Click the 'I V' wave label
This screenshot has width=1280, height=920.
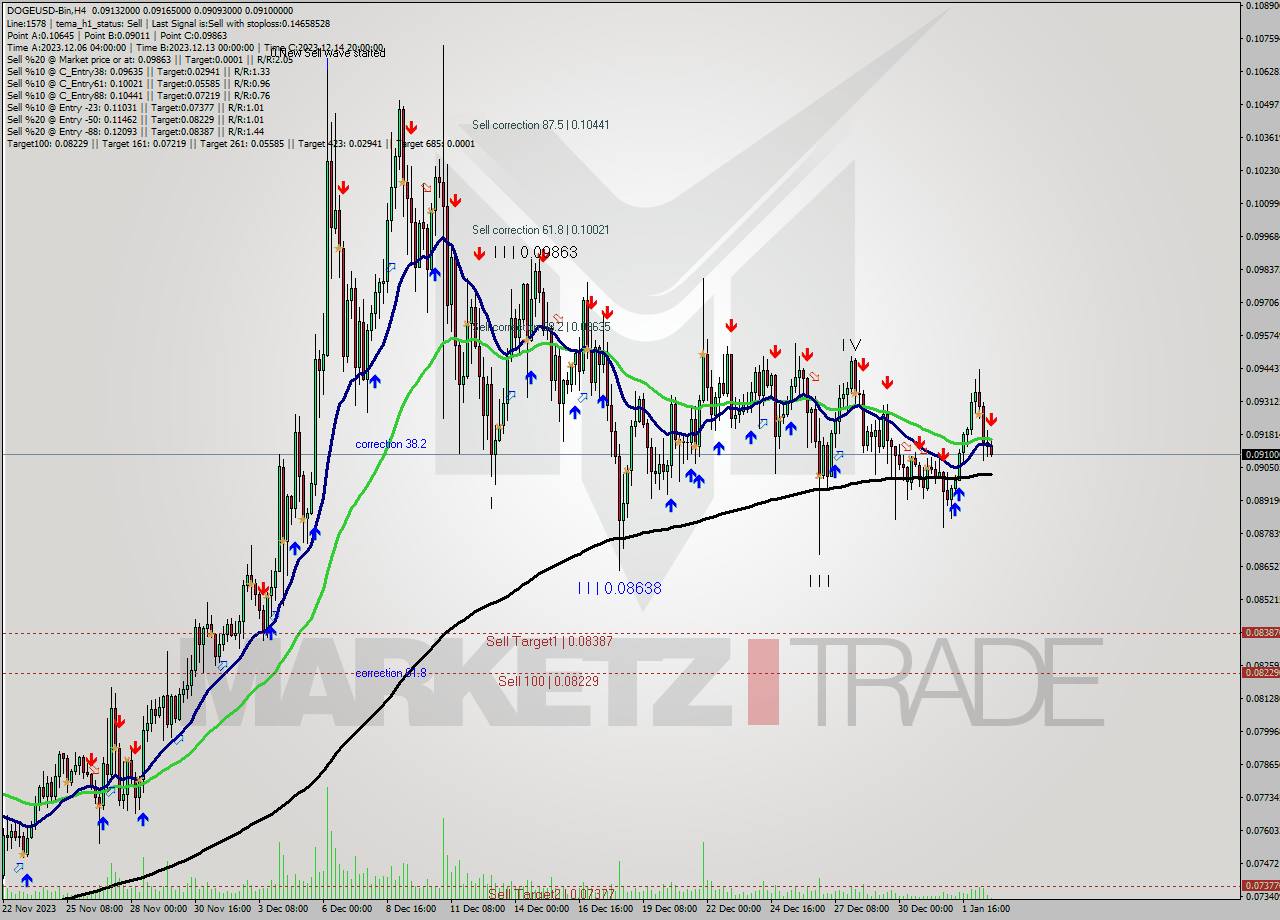[x=851, y=345]
